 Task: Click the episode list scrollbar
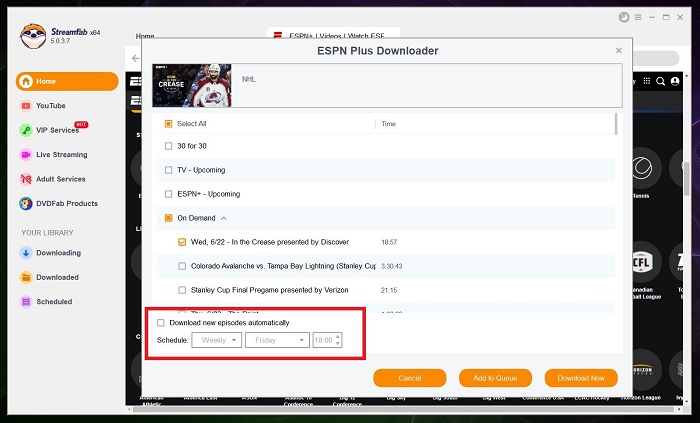(616, 124)
